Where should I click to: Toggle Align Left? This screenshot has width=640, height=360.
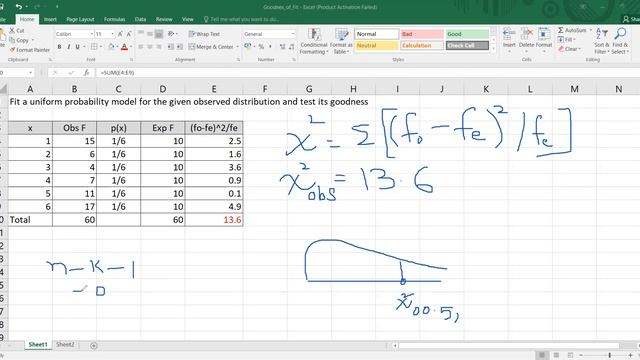tap(141, 47)
